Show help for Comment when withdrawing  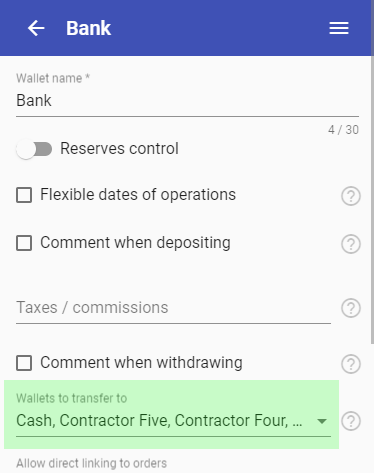pos(351,364)
